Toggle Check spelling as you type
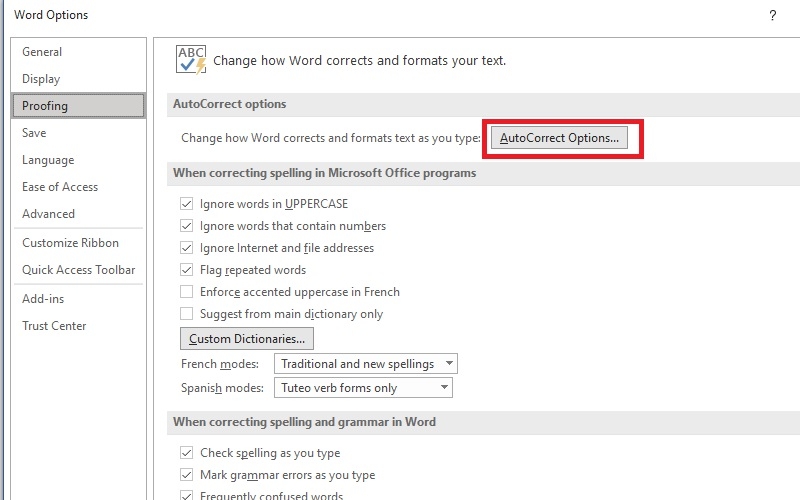The width and height of the screenshot is (800, 500). (x=186, y=453)
